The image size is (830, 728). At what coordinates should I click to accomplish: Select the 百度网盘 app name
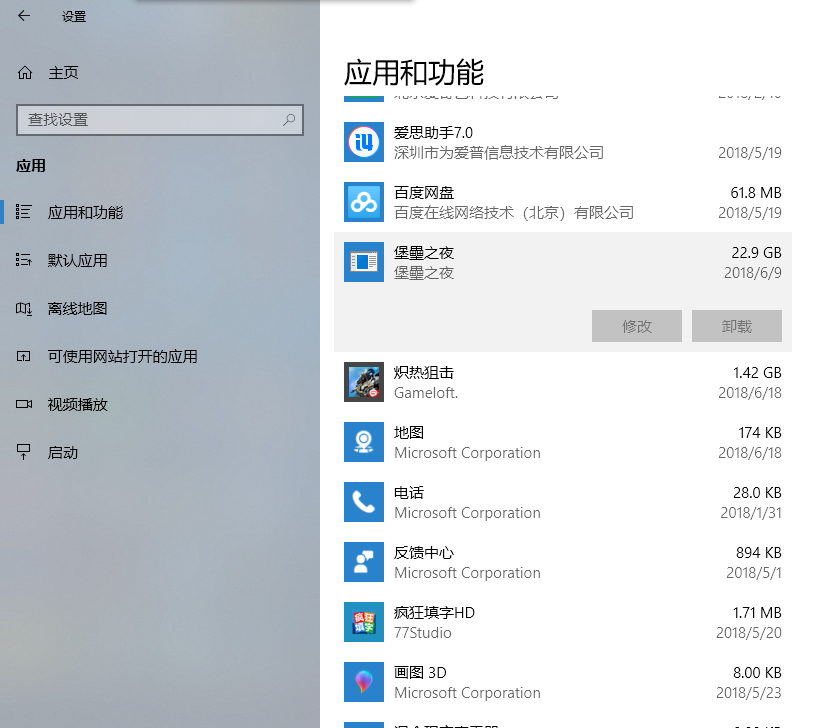click(423, 193)
